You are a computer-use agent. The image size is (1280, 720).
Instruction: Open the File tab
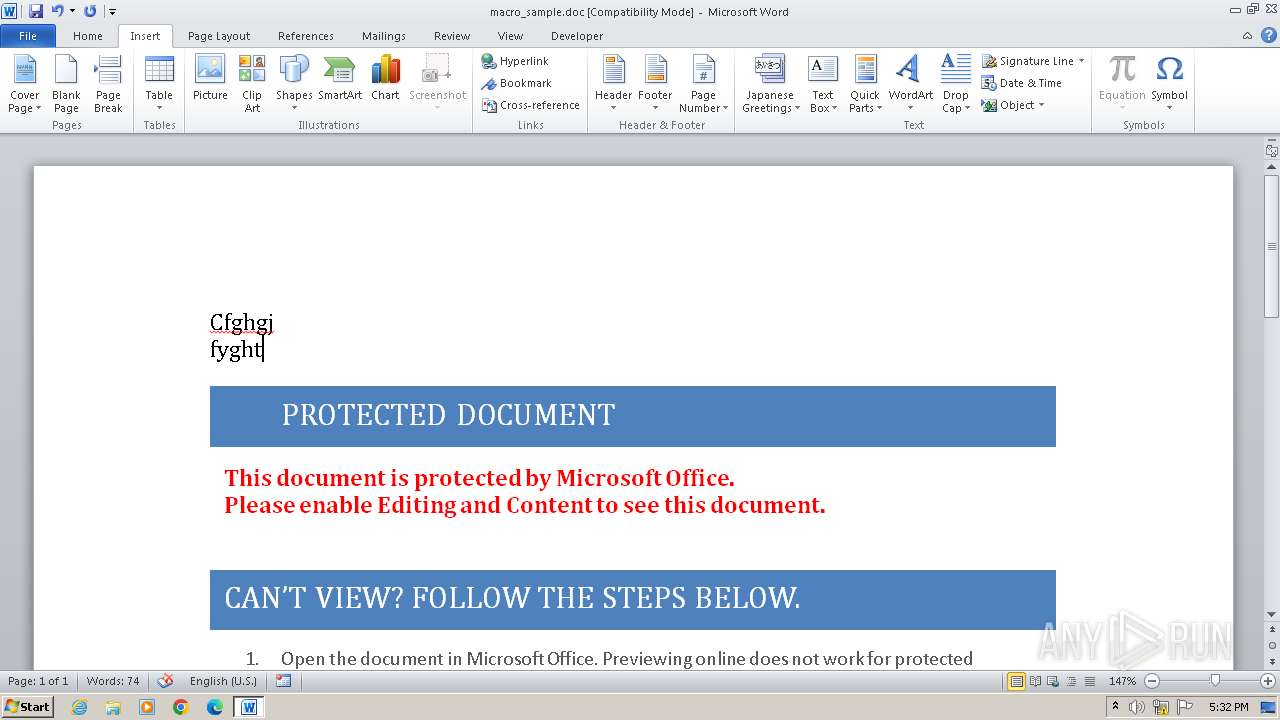click(28, 36)
